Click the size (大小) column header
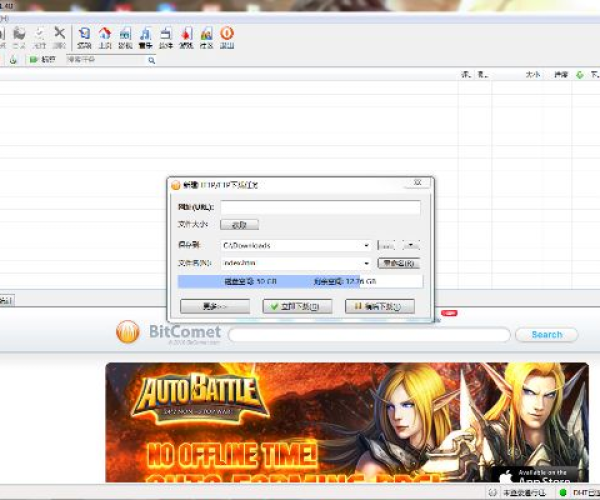 [x=531, y=75]
